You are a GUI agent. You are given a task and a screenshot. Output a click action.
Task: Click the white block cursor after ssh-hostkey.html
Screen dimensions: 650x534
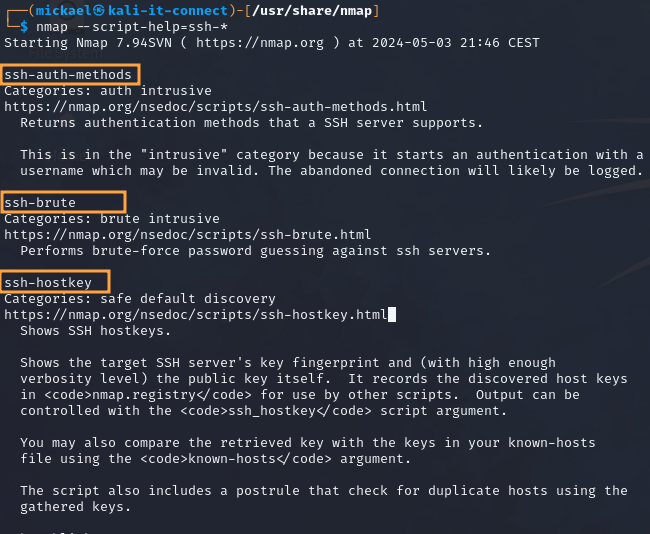click(393, 315)
